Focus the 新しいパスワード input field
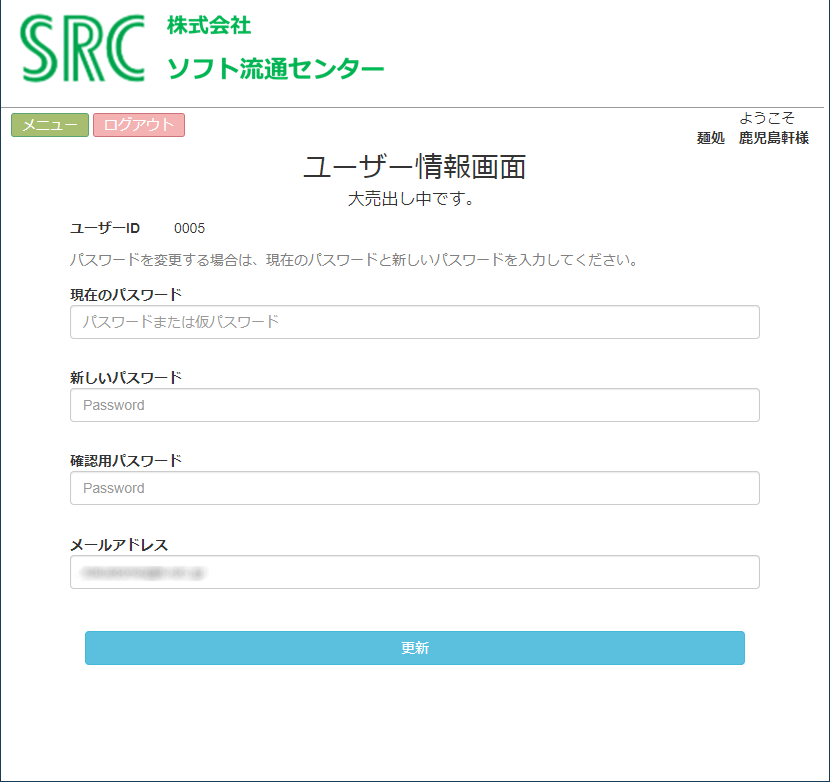 414,405
